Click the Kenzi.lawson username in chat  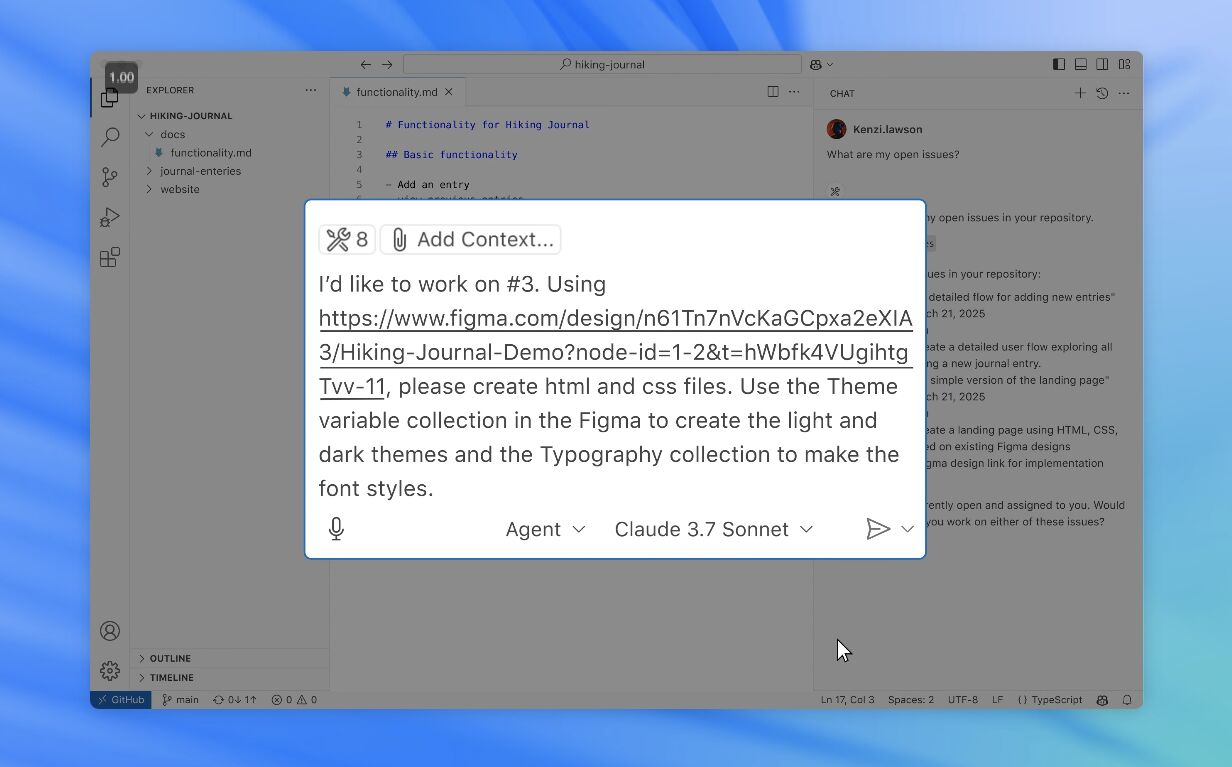(x=888, y=129)
